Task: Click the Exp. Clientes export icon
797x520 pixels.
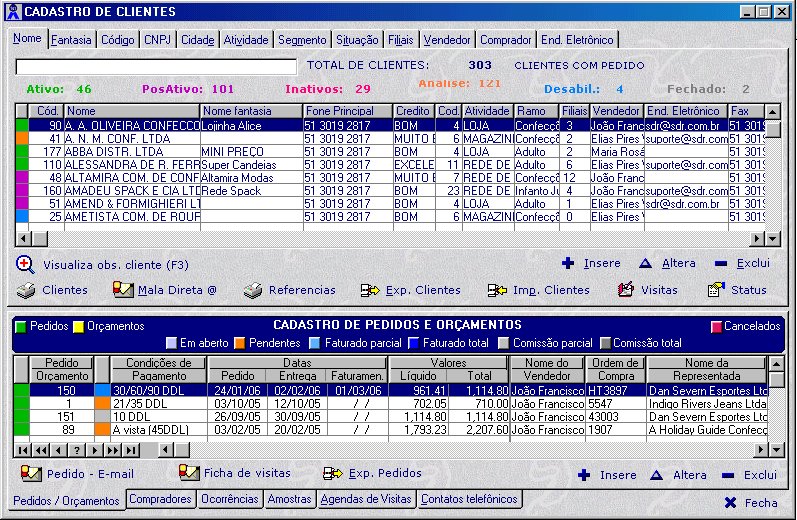Action: coord(370,290)
